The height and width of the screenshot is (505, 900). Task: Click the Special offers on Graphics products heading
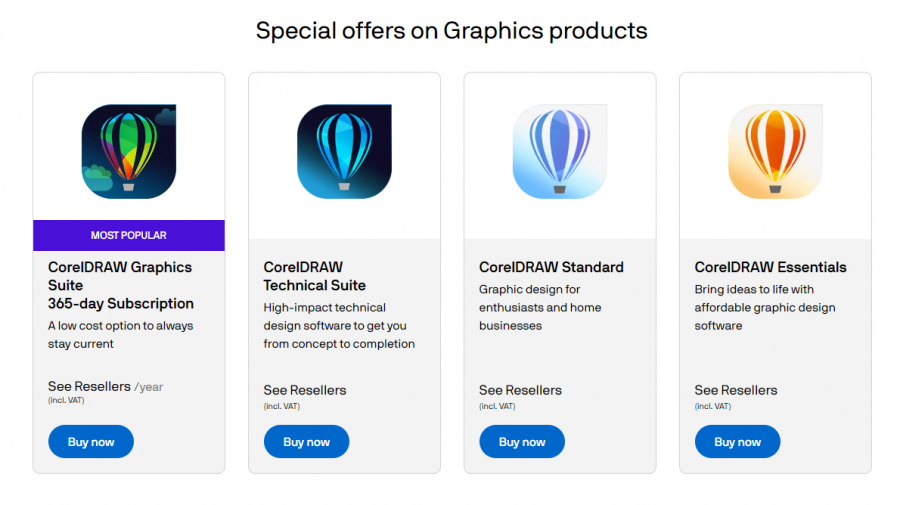click(451, 31)
